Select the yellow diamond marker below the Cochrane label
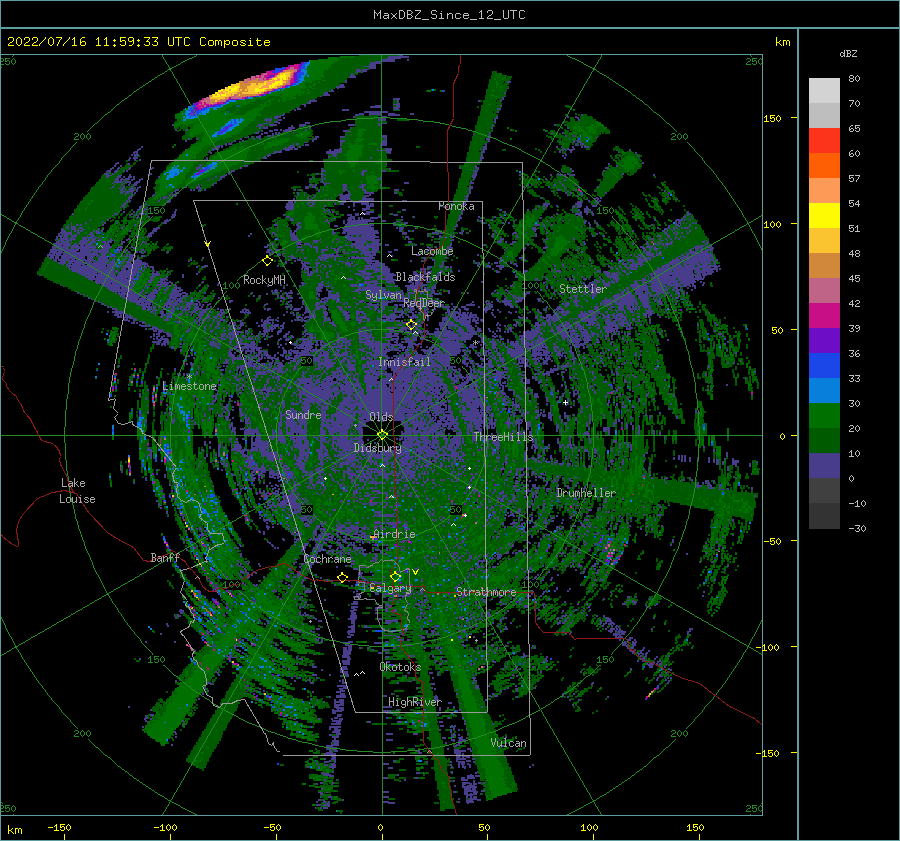Viewport: 900px width, 841px height. coord(343,577)
